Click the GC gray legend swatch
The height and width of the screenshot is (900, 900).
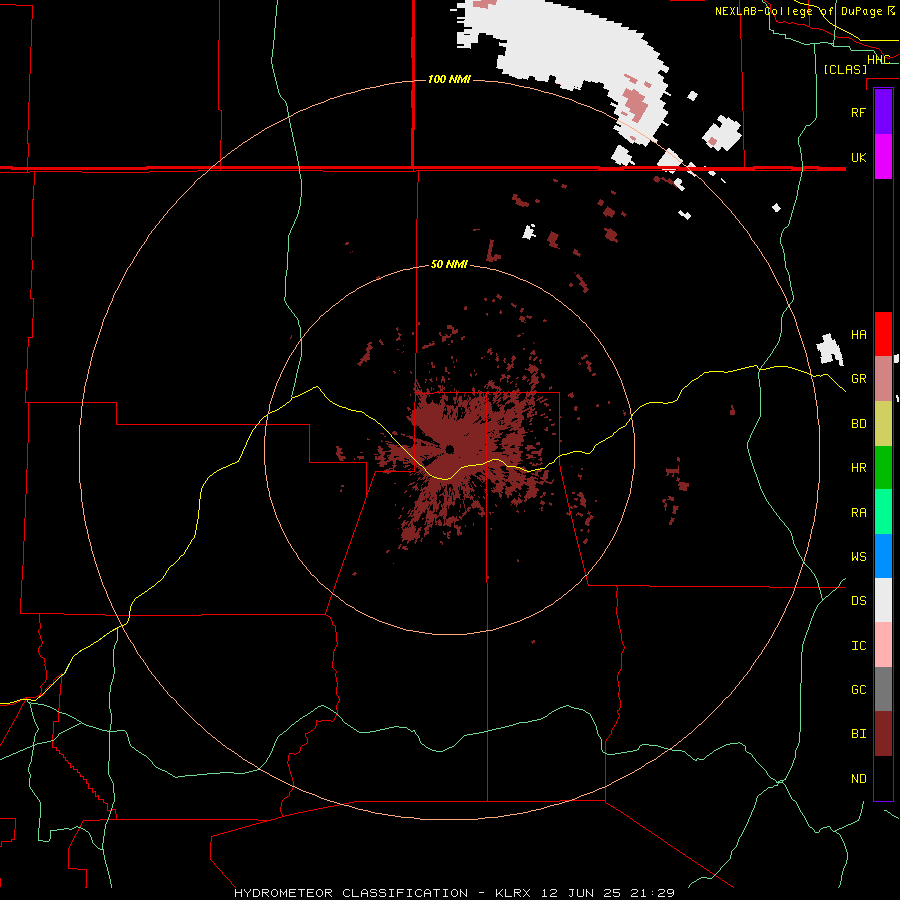[x=883, y=689]
